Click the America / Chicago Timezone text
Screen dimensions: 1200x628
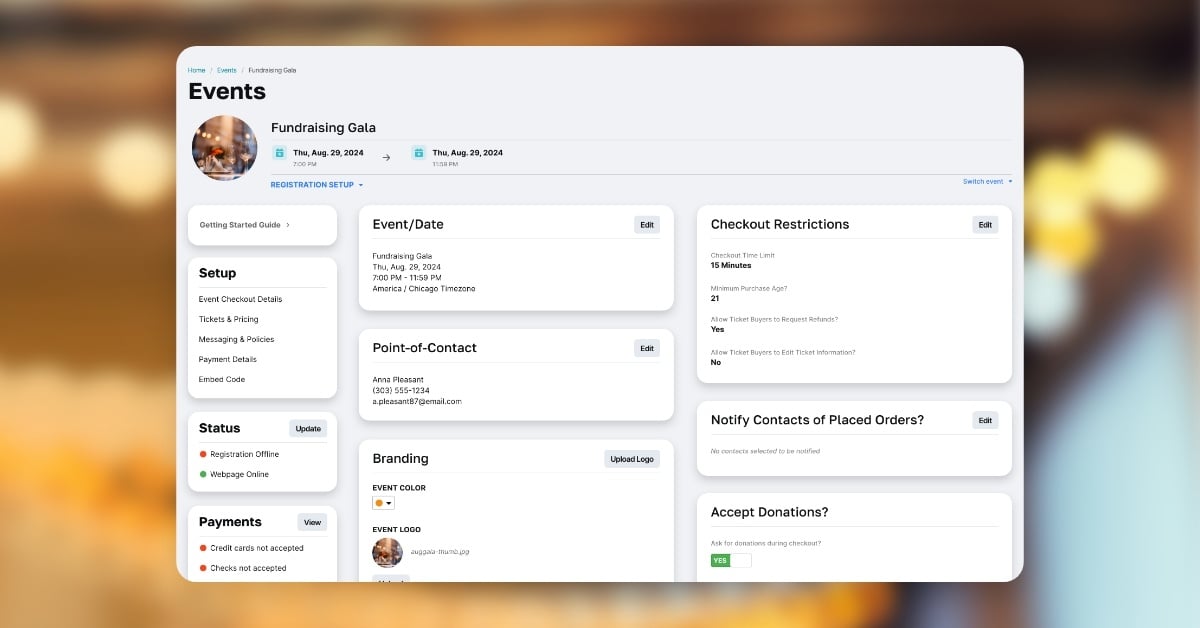[x=424, y=288]
